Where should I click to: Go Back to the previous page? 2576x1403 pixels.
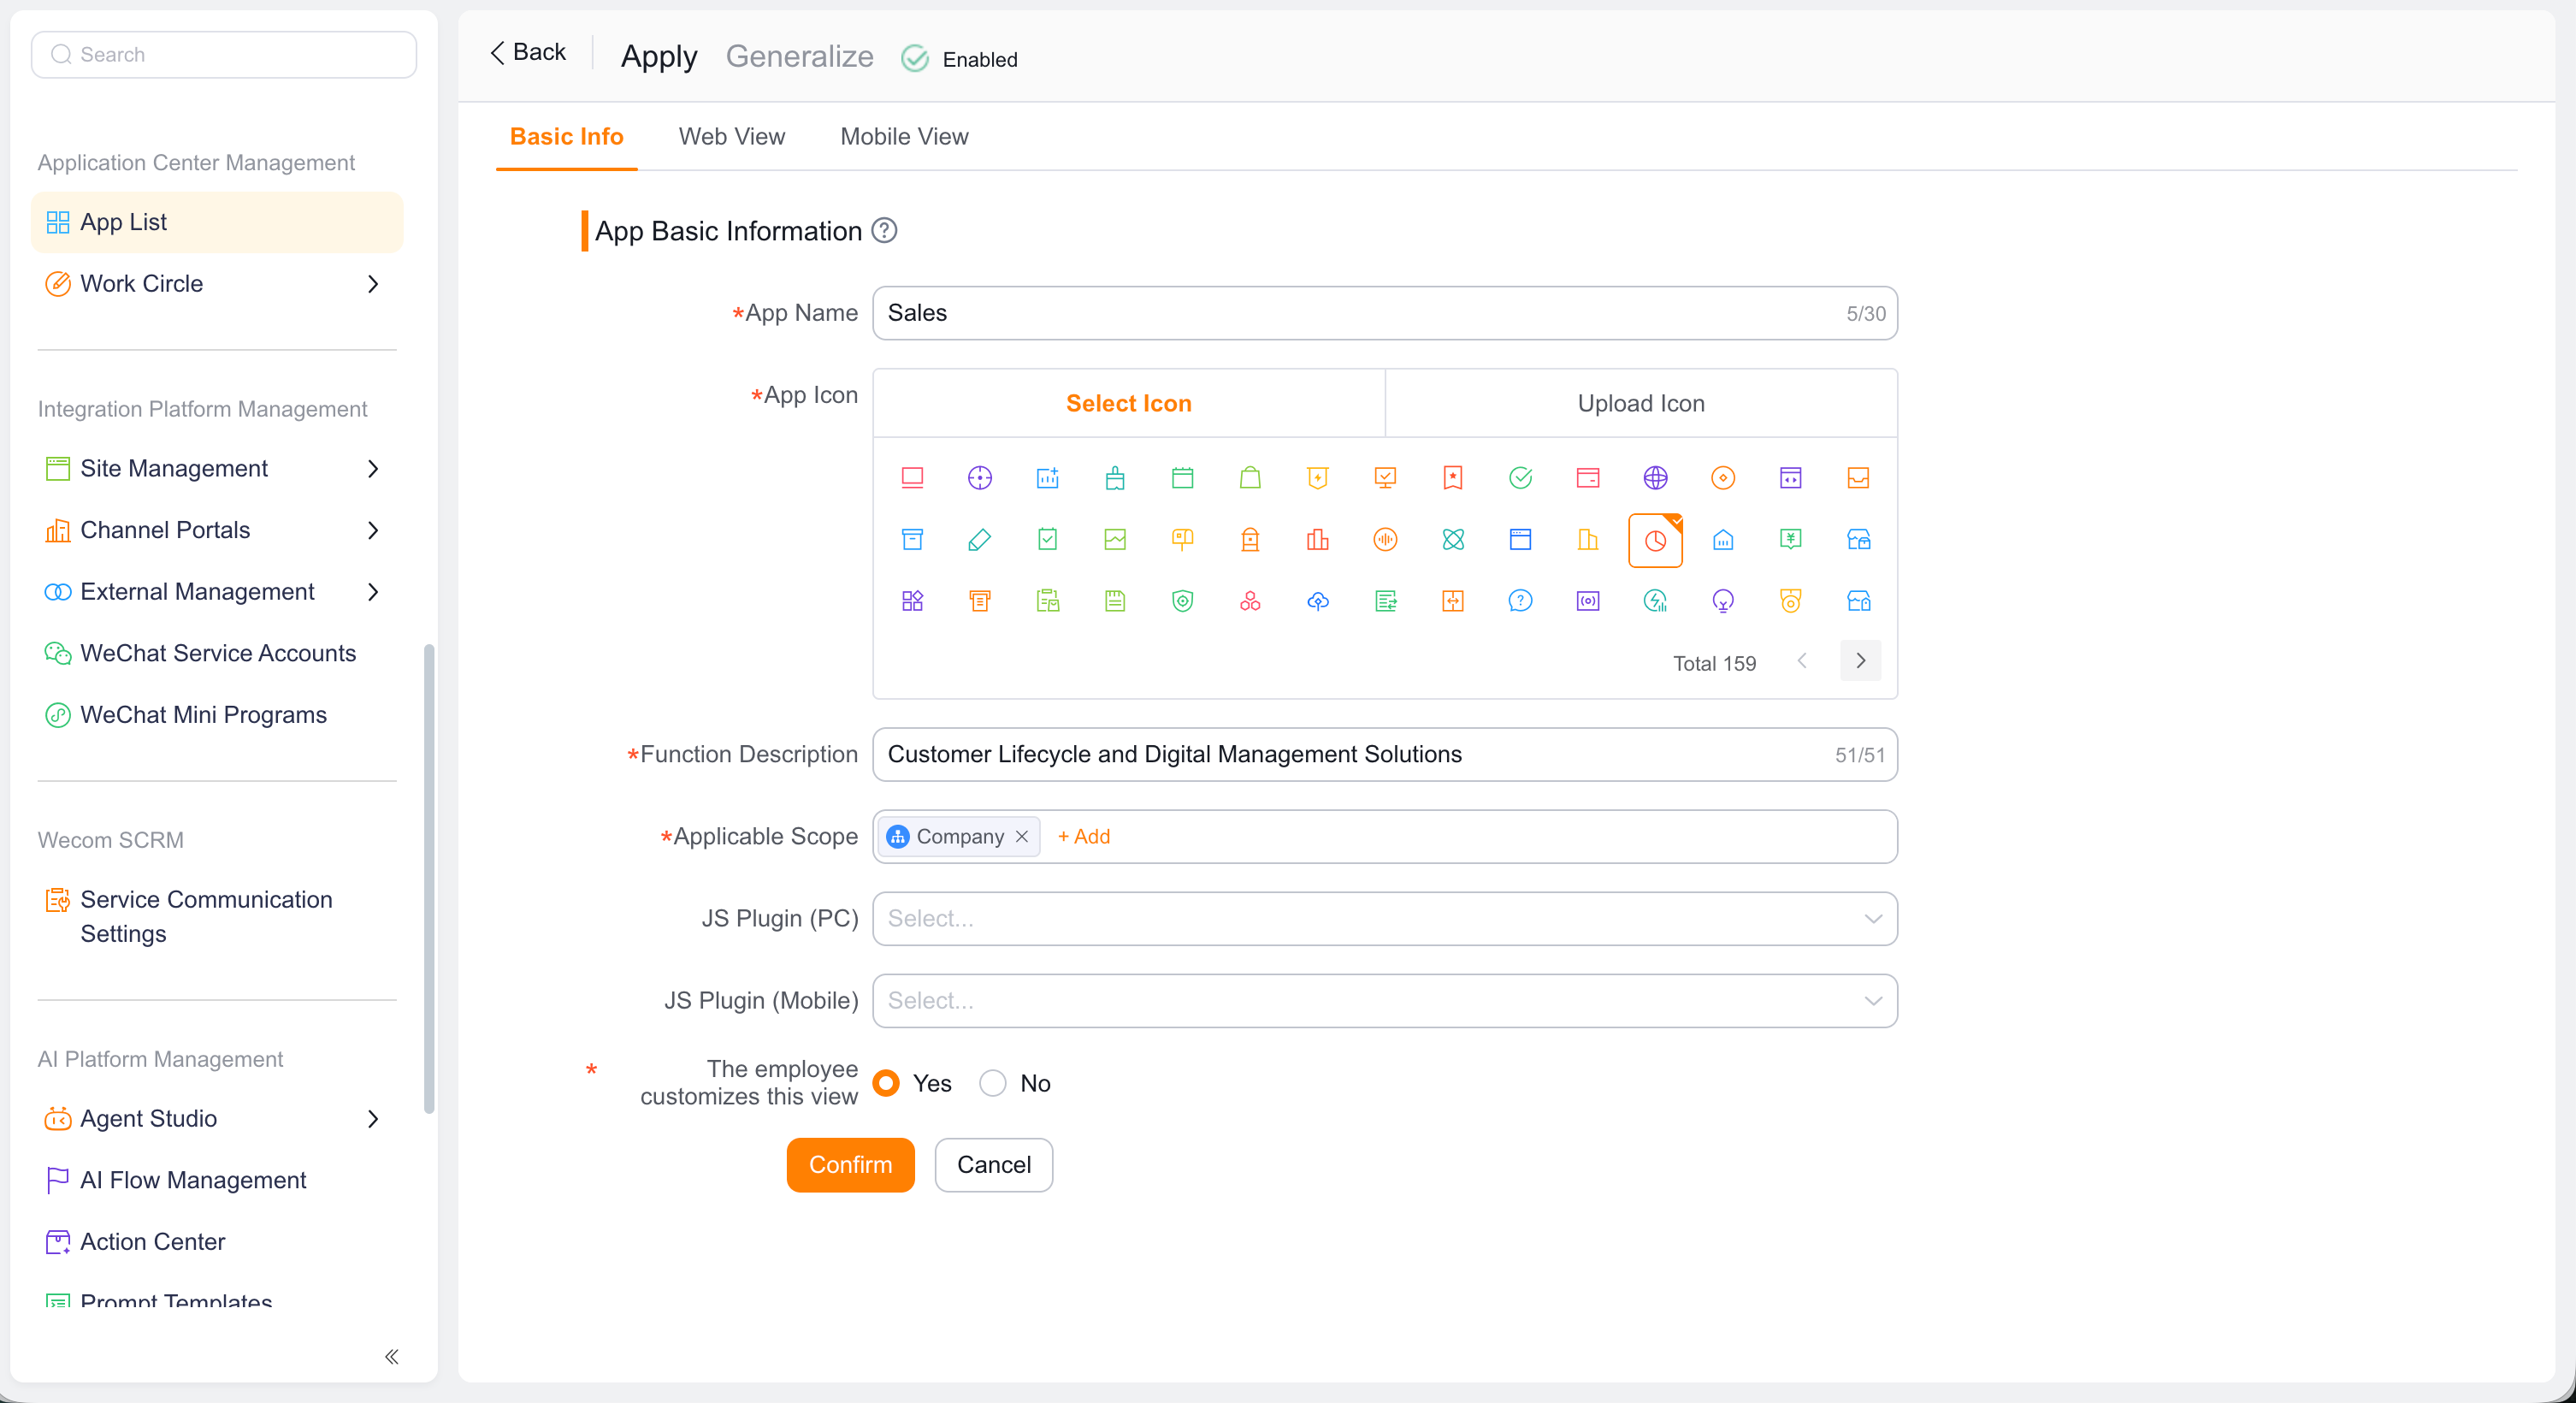tap(527, 52)
